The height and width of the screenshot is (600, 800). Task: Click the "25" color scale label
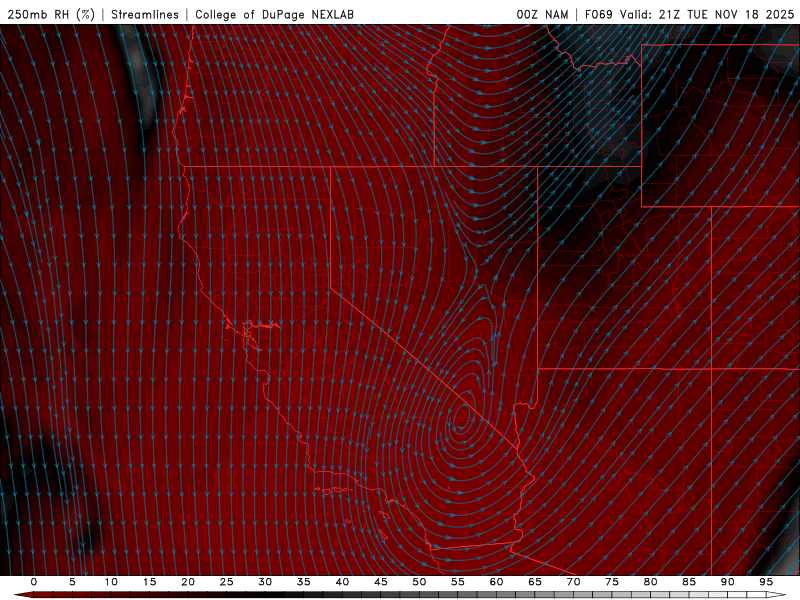coord(227,582)
